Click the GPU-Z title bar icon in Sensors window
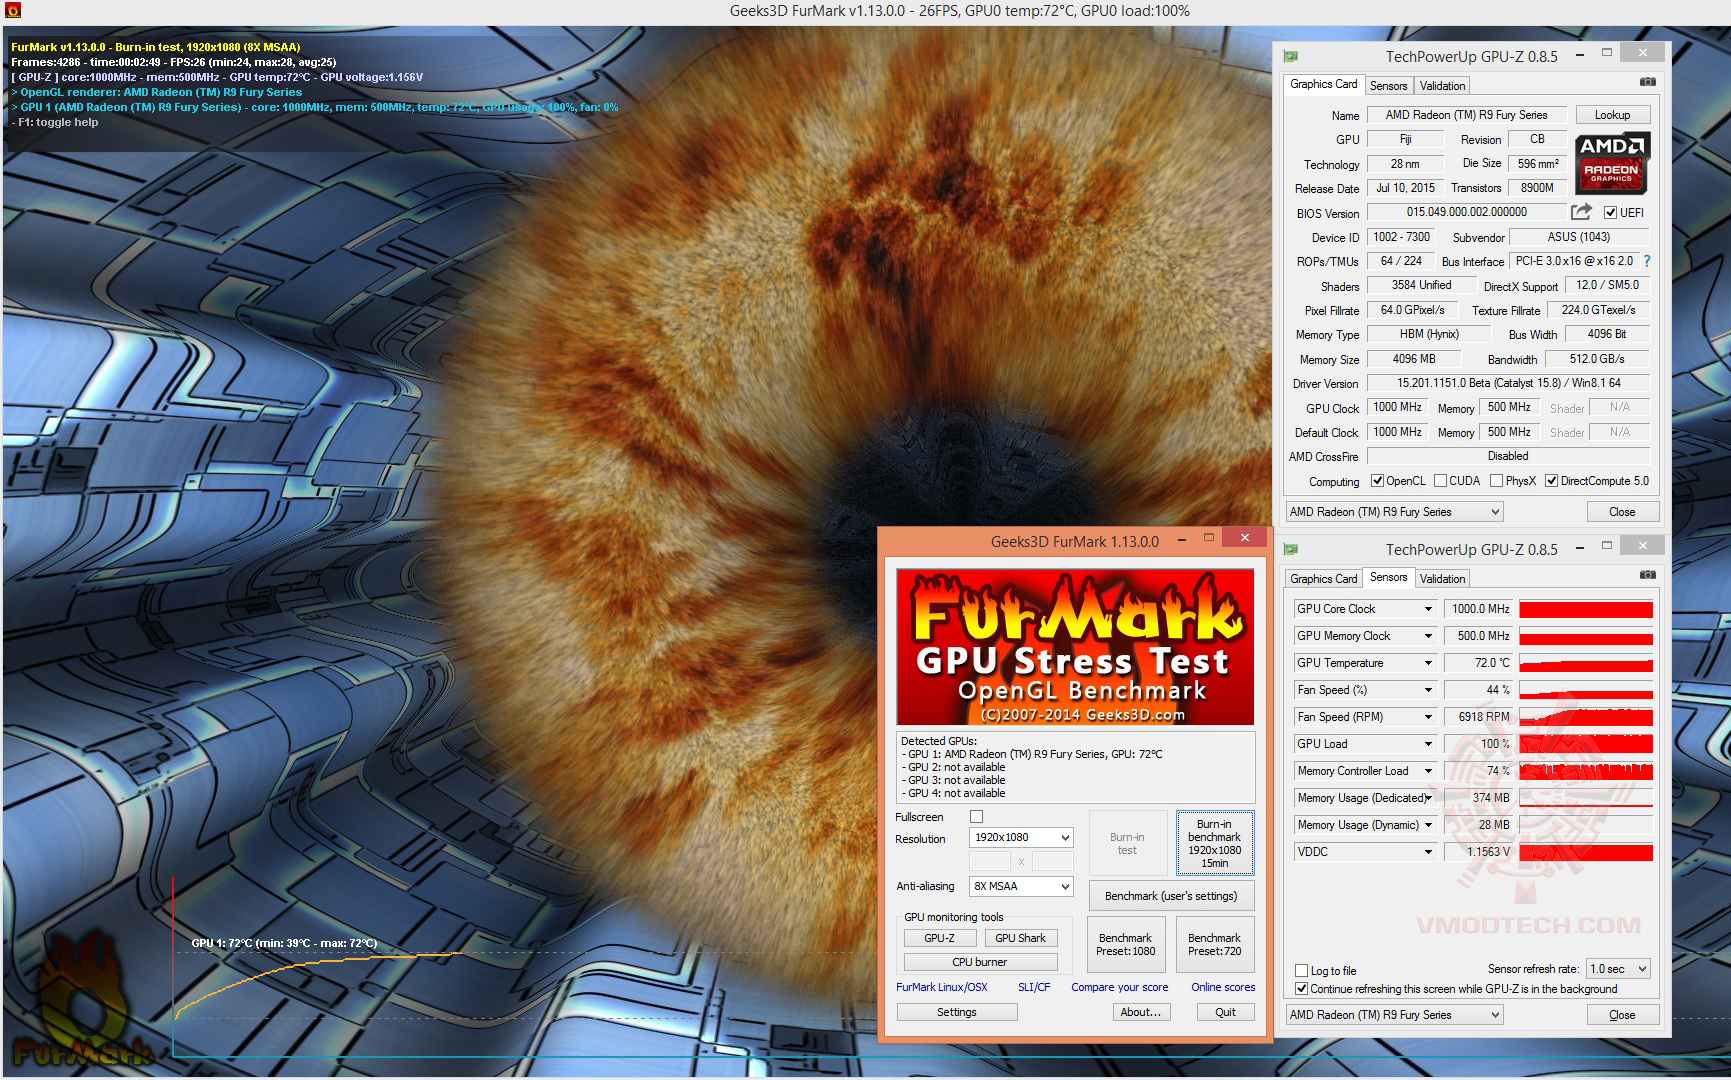Viewport: 1731px width, 1080px height. point(1291,549)
